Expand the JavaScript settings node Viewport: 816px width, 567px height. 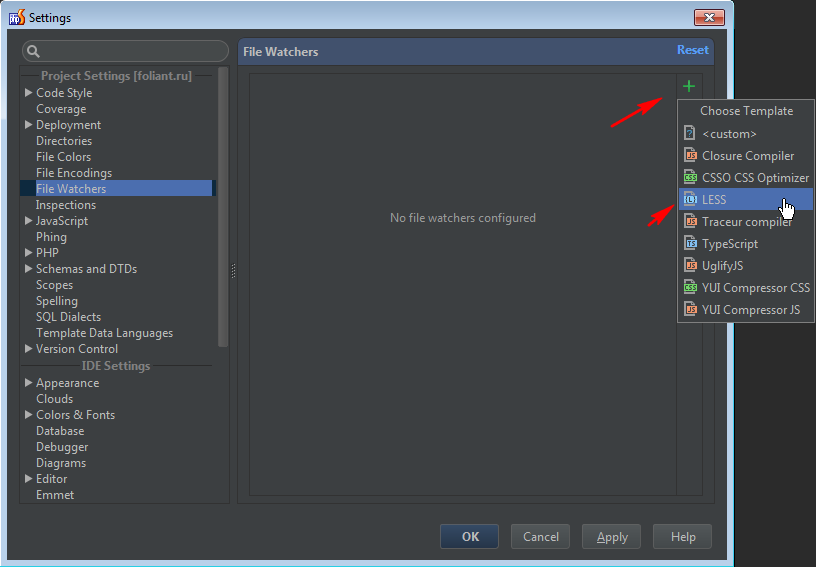[29, 221]
